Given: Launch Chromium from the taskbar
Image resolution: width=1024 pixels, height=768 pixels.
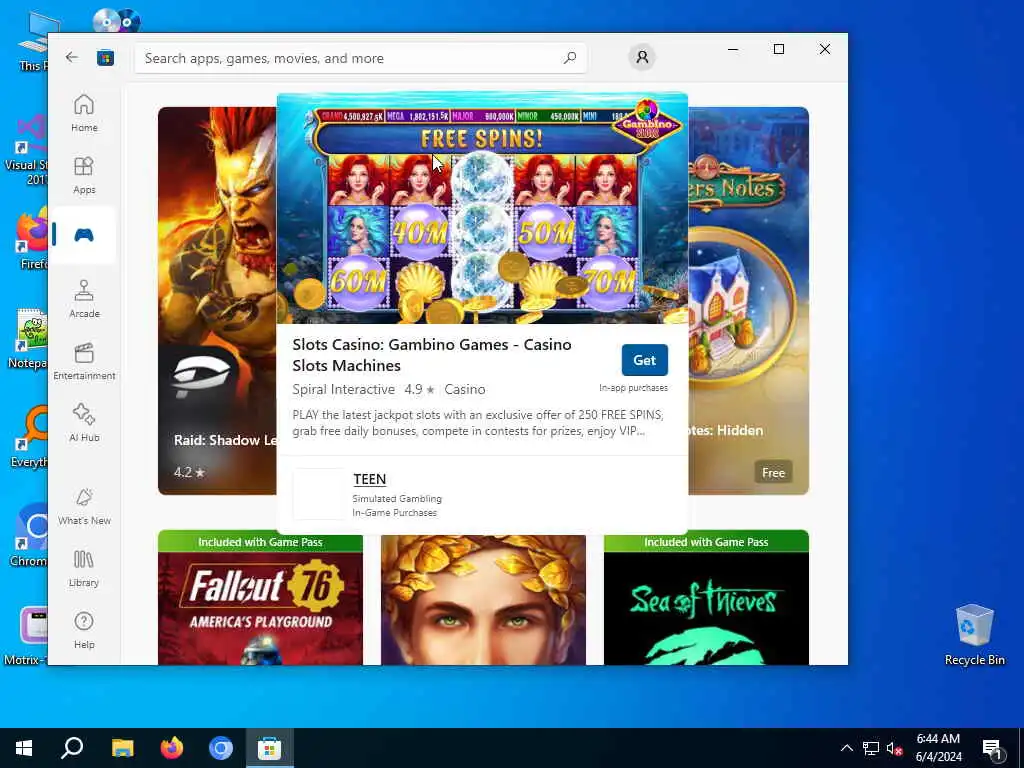Looking at the screenshot, I should coord(220,748).
